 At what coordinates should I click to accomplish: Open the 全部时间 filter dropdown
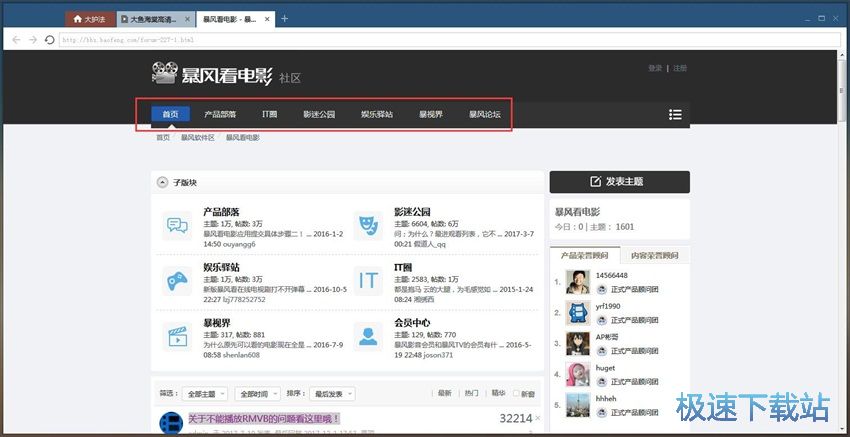pos(257,394)
